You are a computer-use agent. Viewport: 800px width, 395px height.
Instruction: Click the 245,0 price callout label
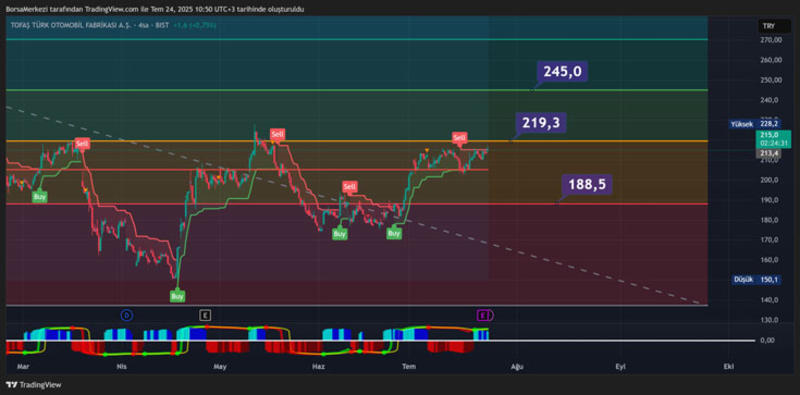562,71
